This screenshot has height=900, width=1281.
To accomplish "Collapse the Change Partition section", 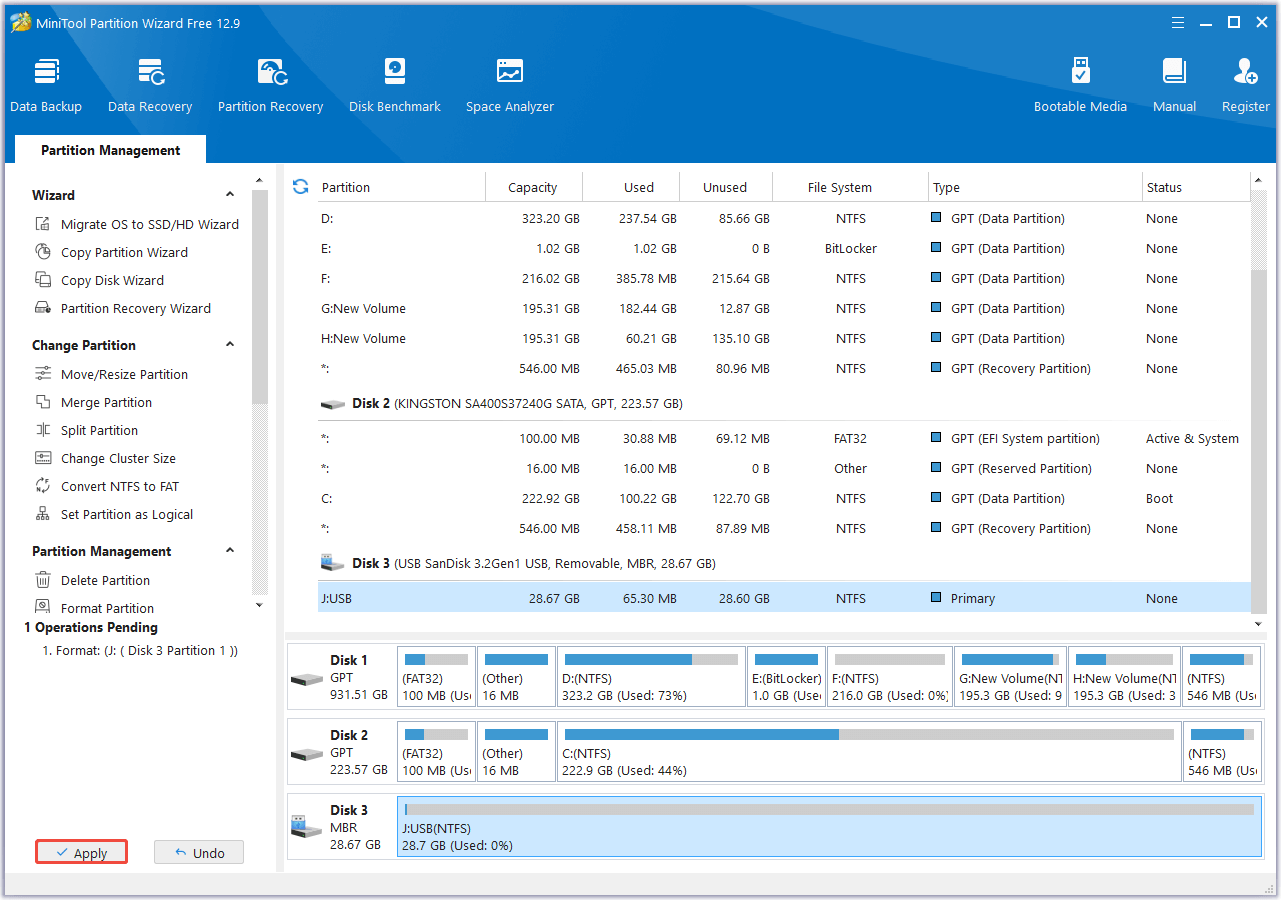I will [x=229, y=344].
